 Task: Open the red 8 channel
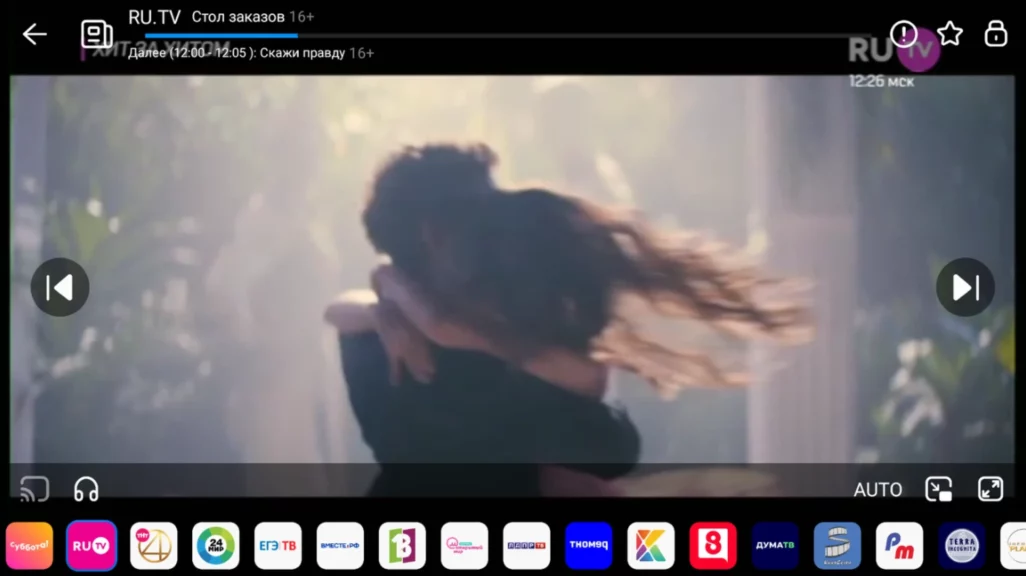click(713, 546)
